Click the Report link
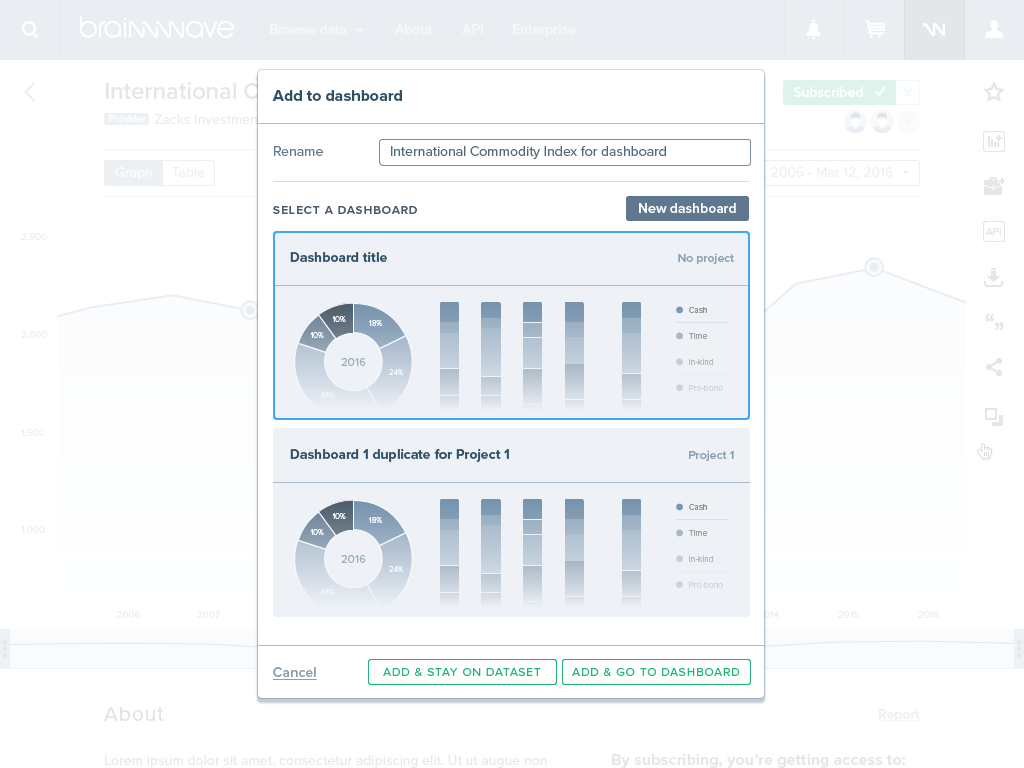The image size is (1024, 768). 898,714
